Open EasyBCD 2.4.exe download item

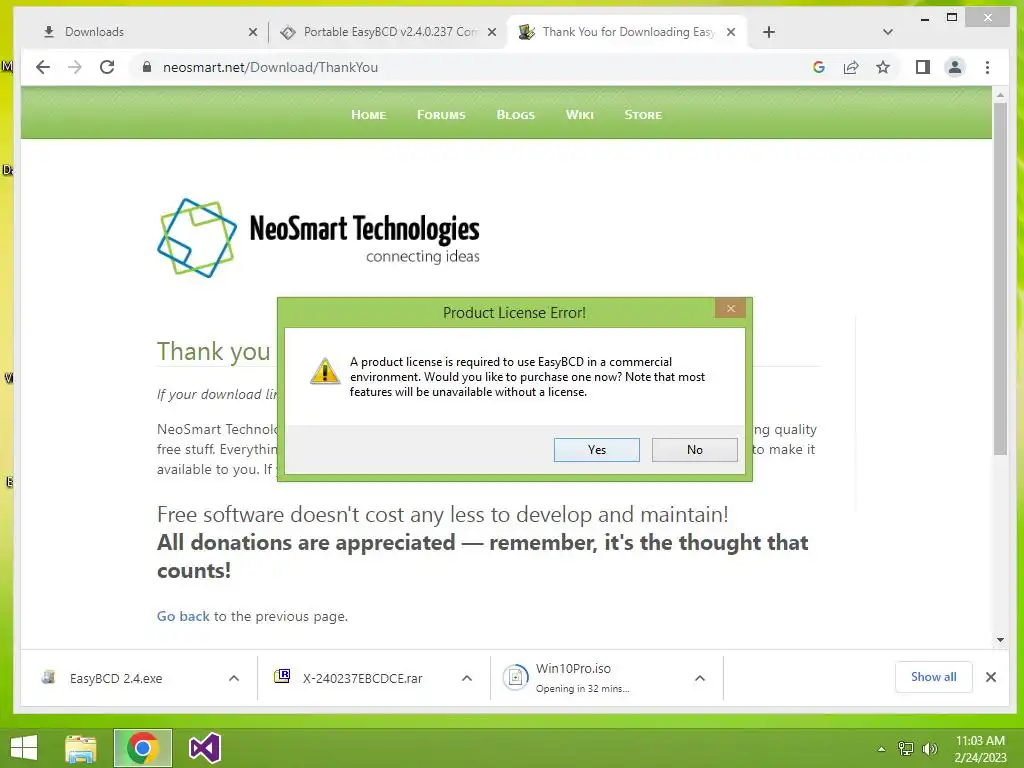pos(116,679)
